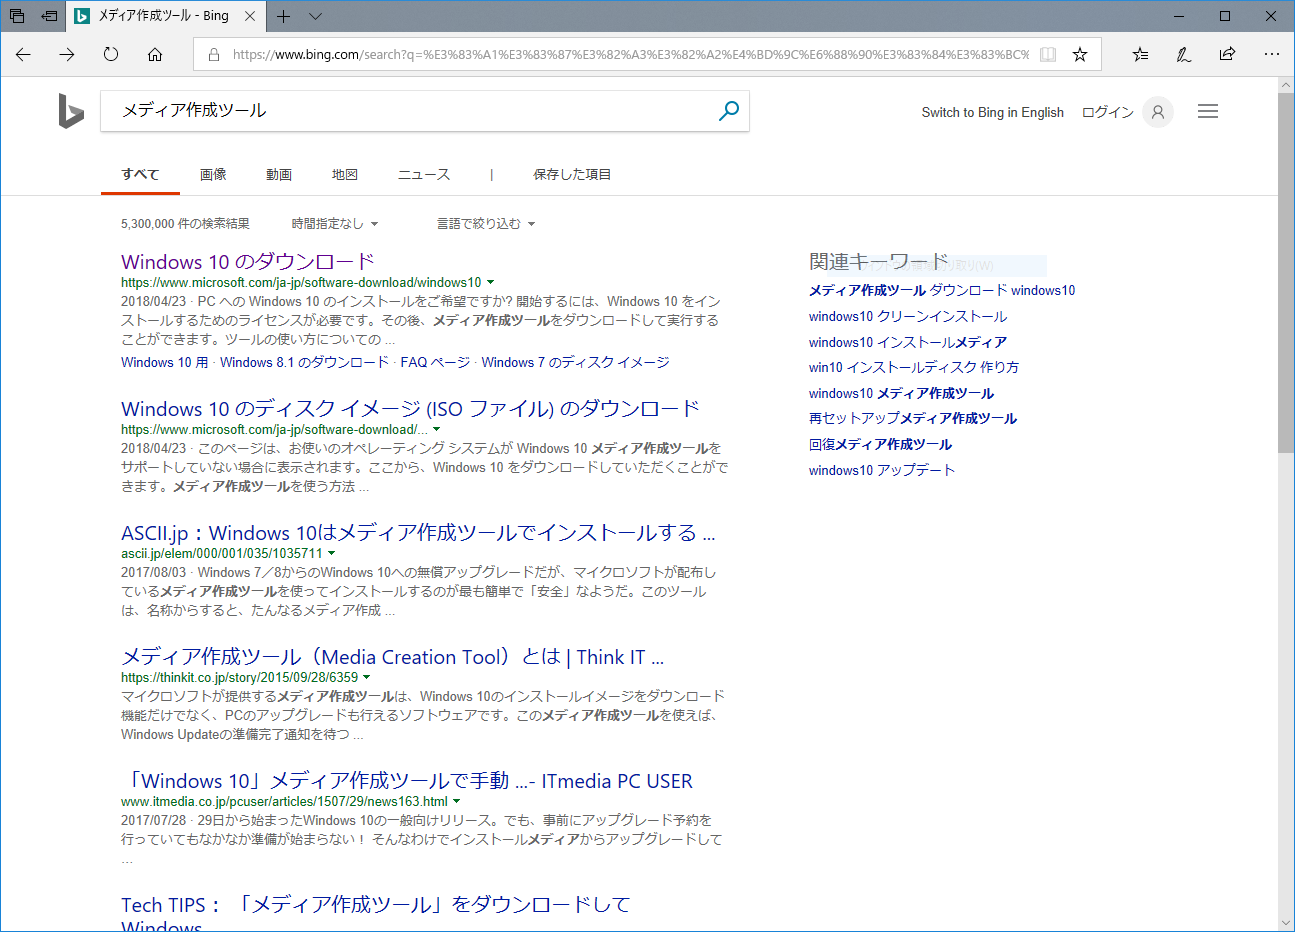The image size is (1295, 932).
Task: Open the Bing hamburger menu
Action: [x=1208, y=112]
